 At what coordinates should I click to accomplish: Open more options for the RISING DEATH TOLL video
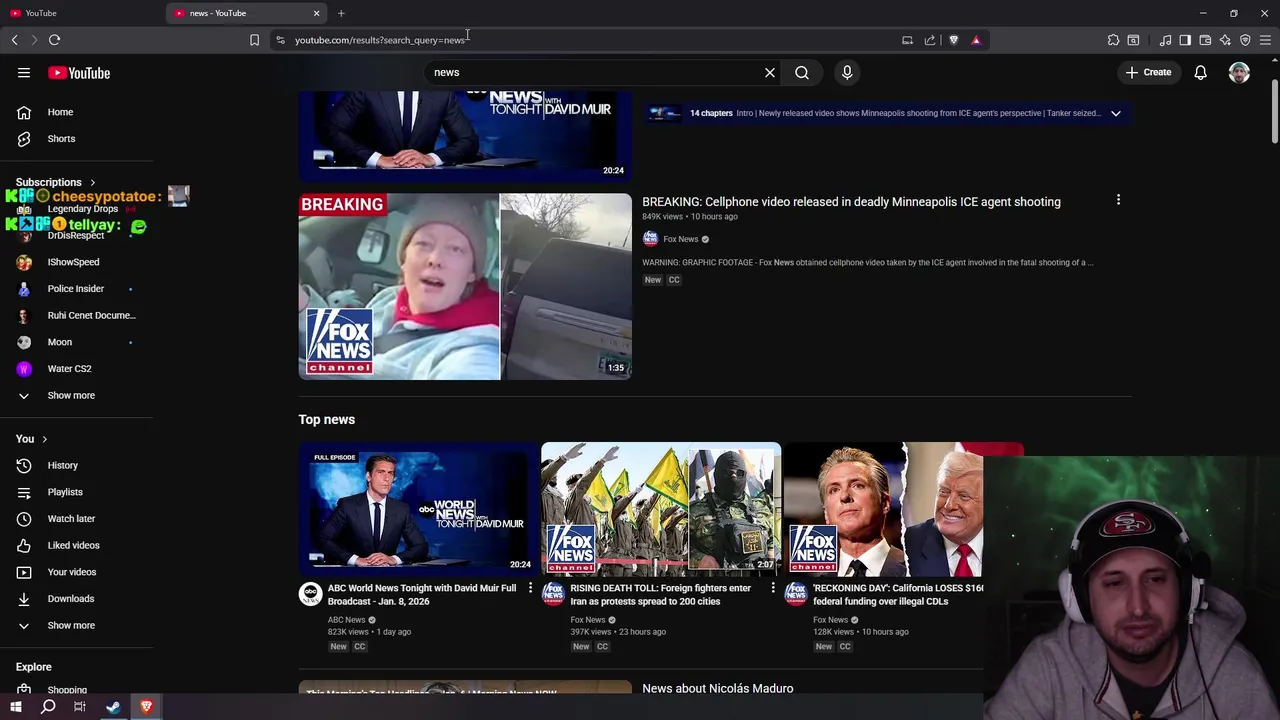(x=772, y=588)
